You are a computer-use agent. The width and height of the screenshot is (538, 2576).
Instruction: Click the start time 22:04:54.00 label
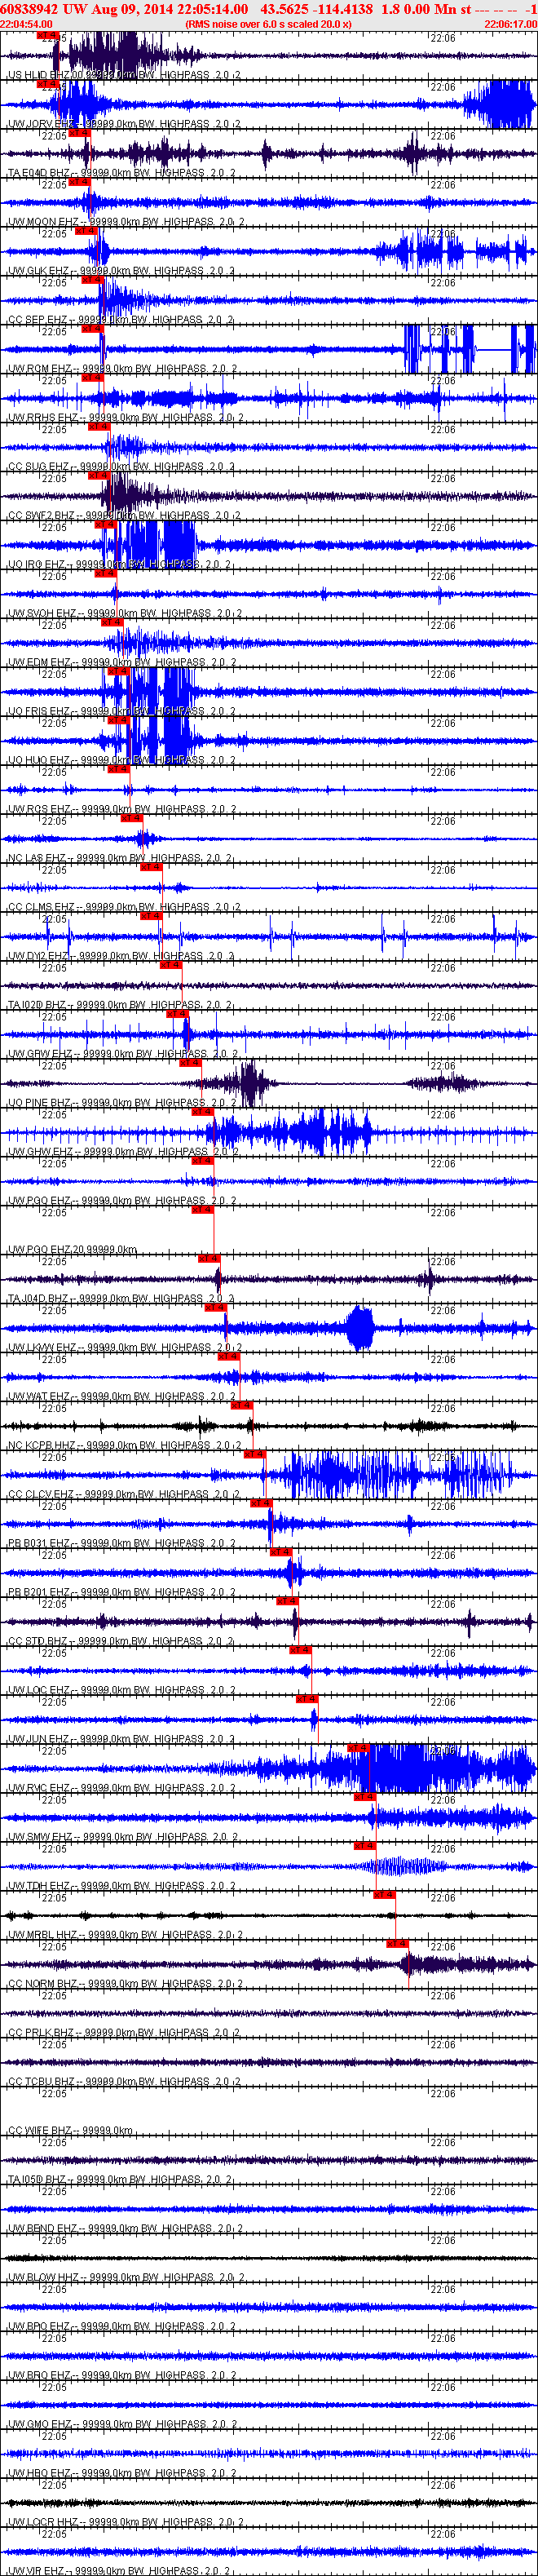click(x=27, y=24)
